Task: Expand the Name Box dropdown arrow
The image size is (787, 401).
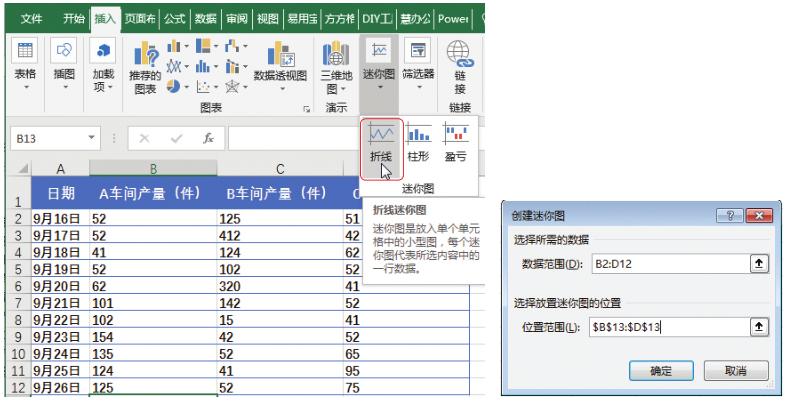Action: pyautogui.click(x=91, y=138)
